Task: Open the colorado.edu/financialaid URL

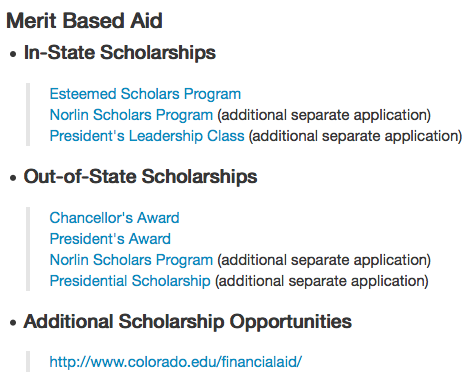Action: click(x=176, y=362)
